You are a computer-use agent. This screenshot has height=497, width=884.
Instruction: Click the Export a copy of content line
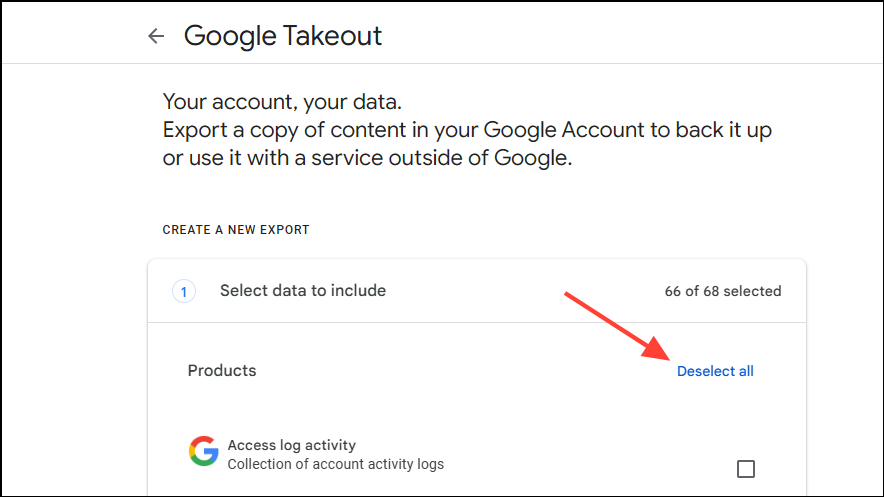click(x=467, y=130)
